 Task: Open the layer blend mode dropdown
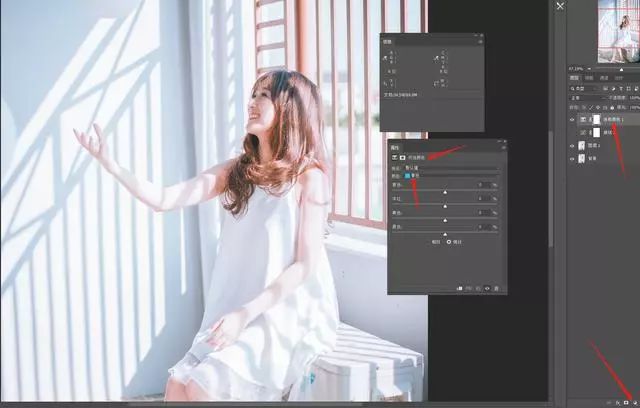588,98
